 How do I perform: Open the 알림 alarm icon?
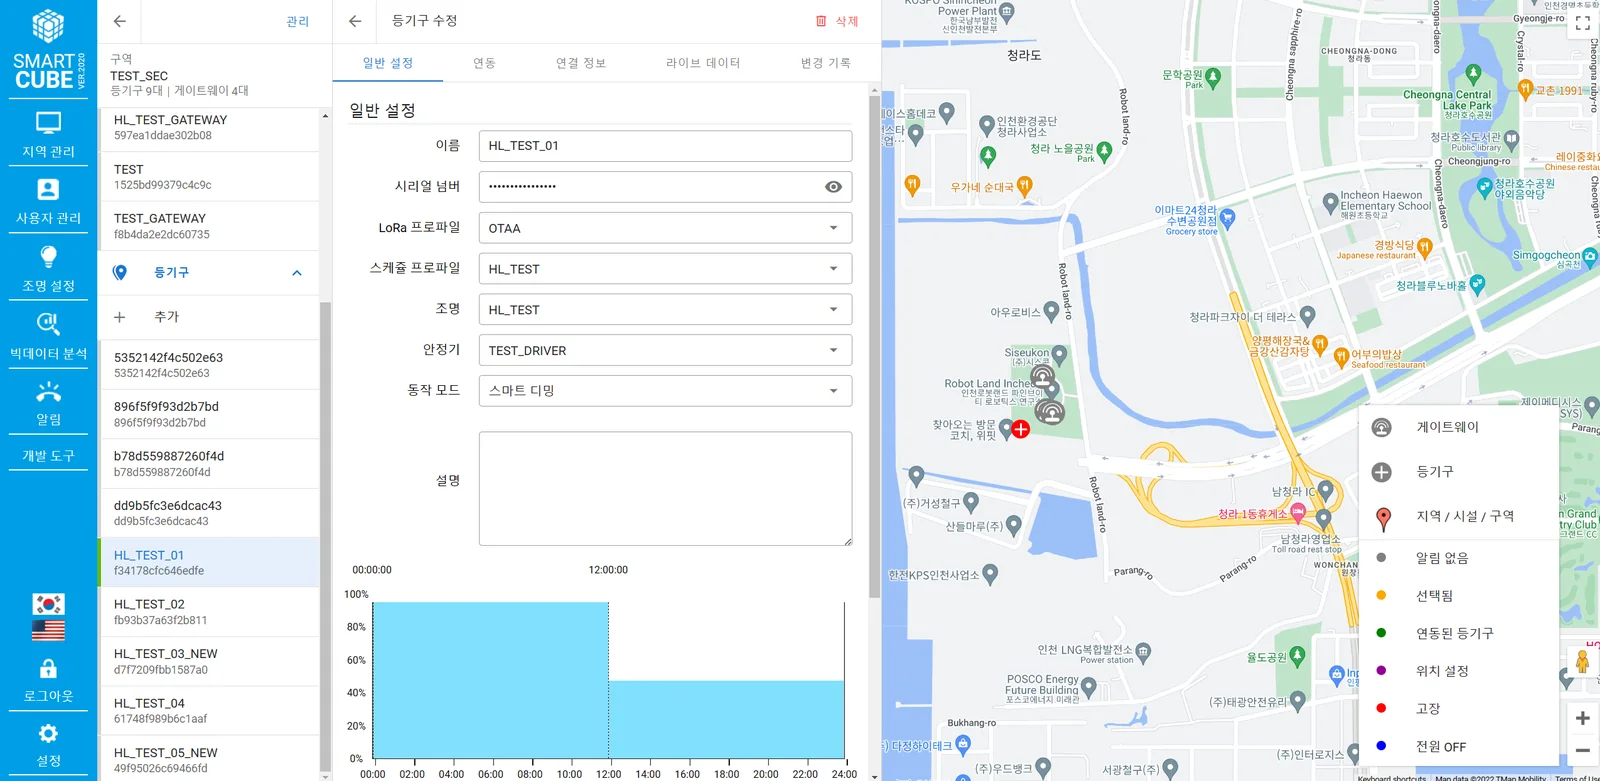pyautogui.click(x=48, y=391)
